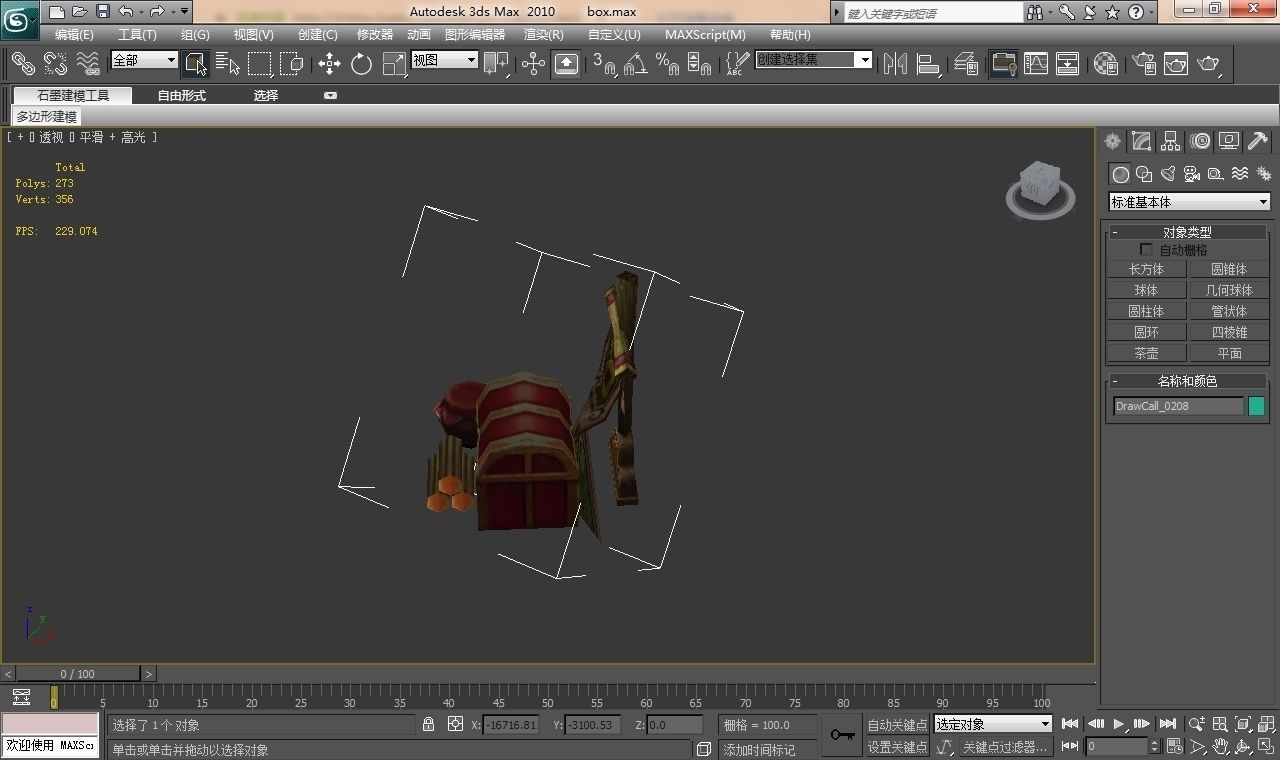
Task: Open Schematic View icon
Action: pos(1068,64)
